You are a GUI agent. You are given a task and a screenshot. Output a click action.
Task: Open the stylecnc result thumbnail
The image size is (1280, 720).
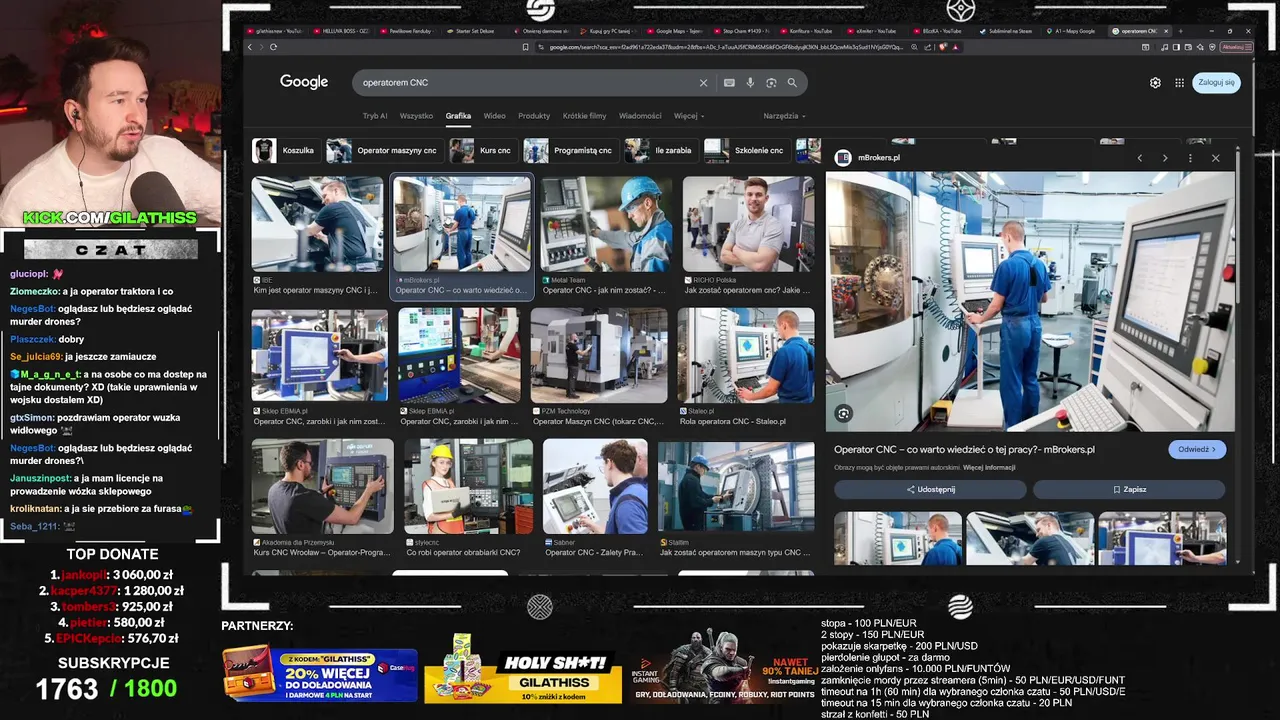(469, 486)
